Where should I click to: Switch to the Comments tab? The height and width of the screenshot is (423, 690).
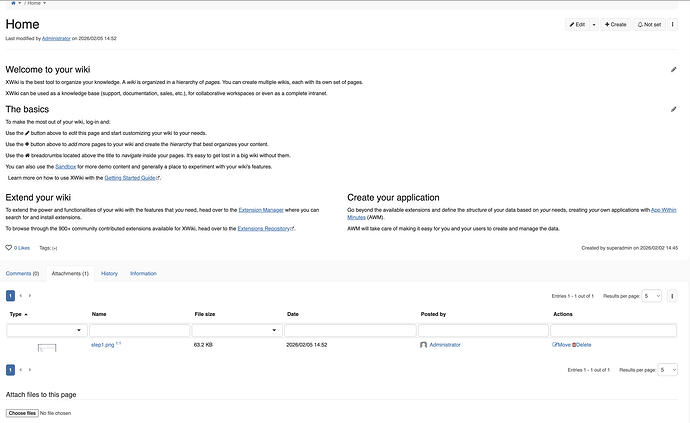(x=22, y=273)
